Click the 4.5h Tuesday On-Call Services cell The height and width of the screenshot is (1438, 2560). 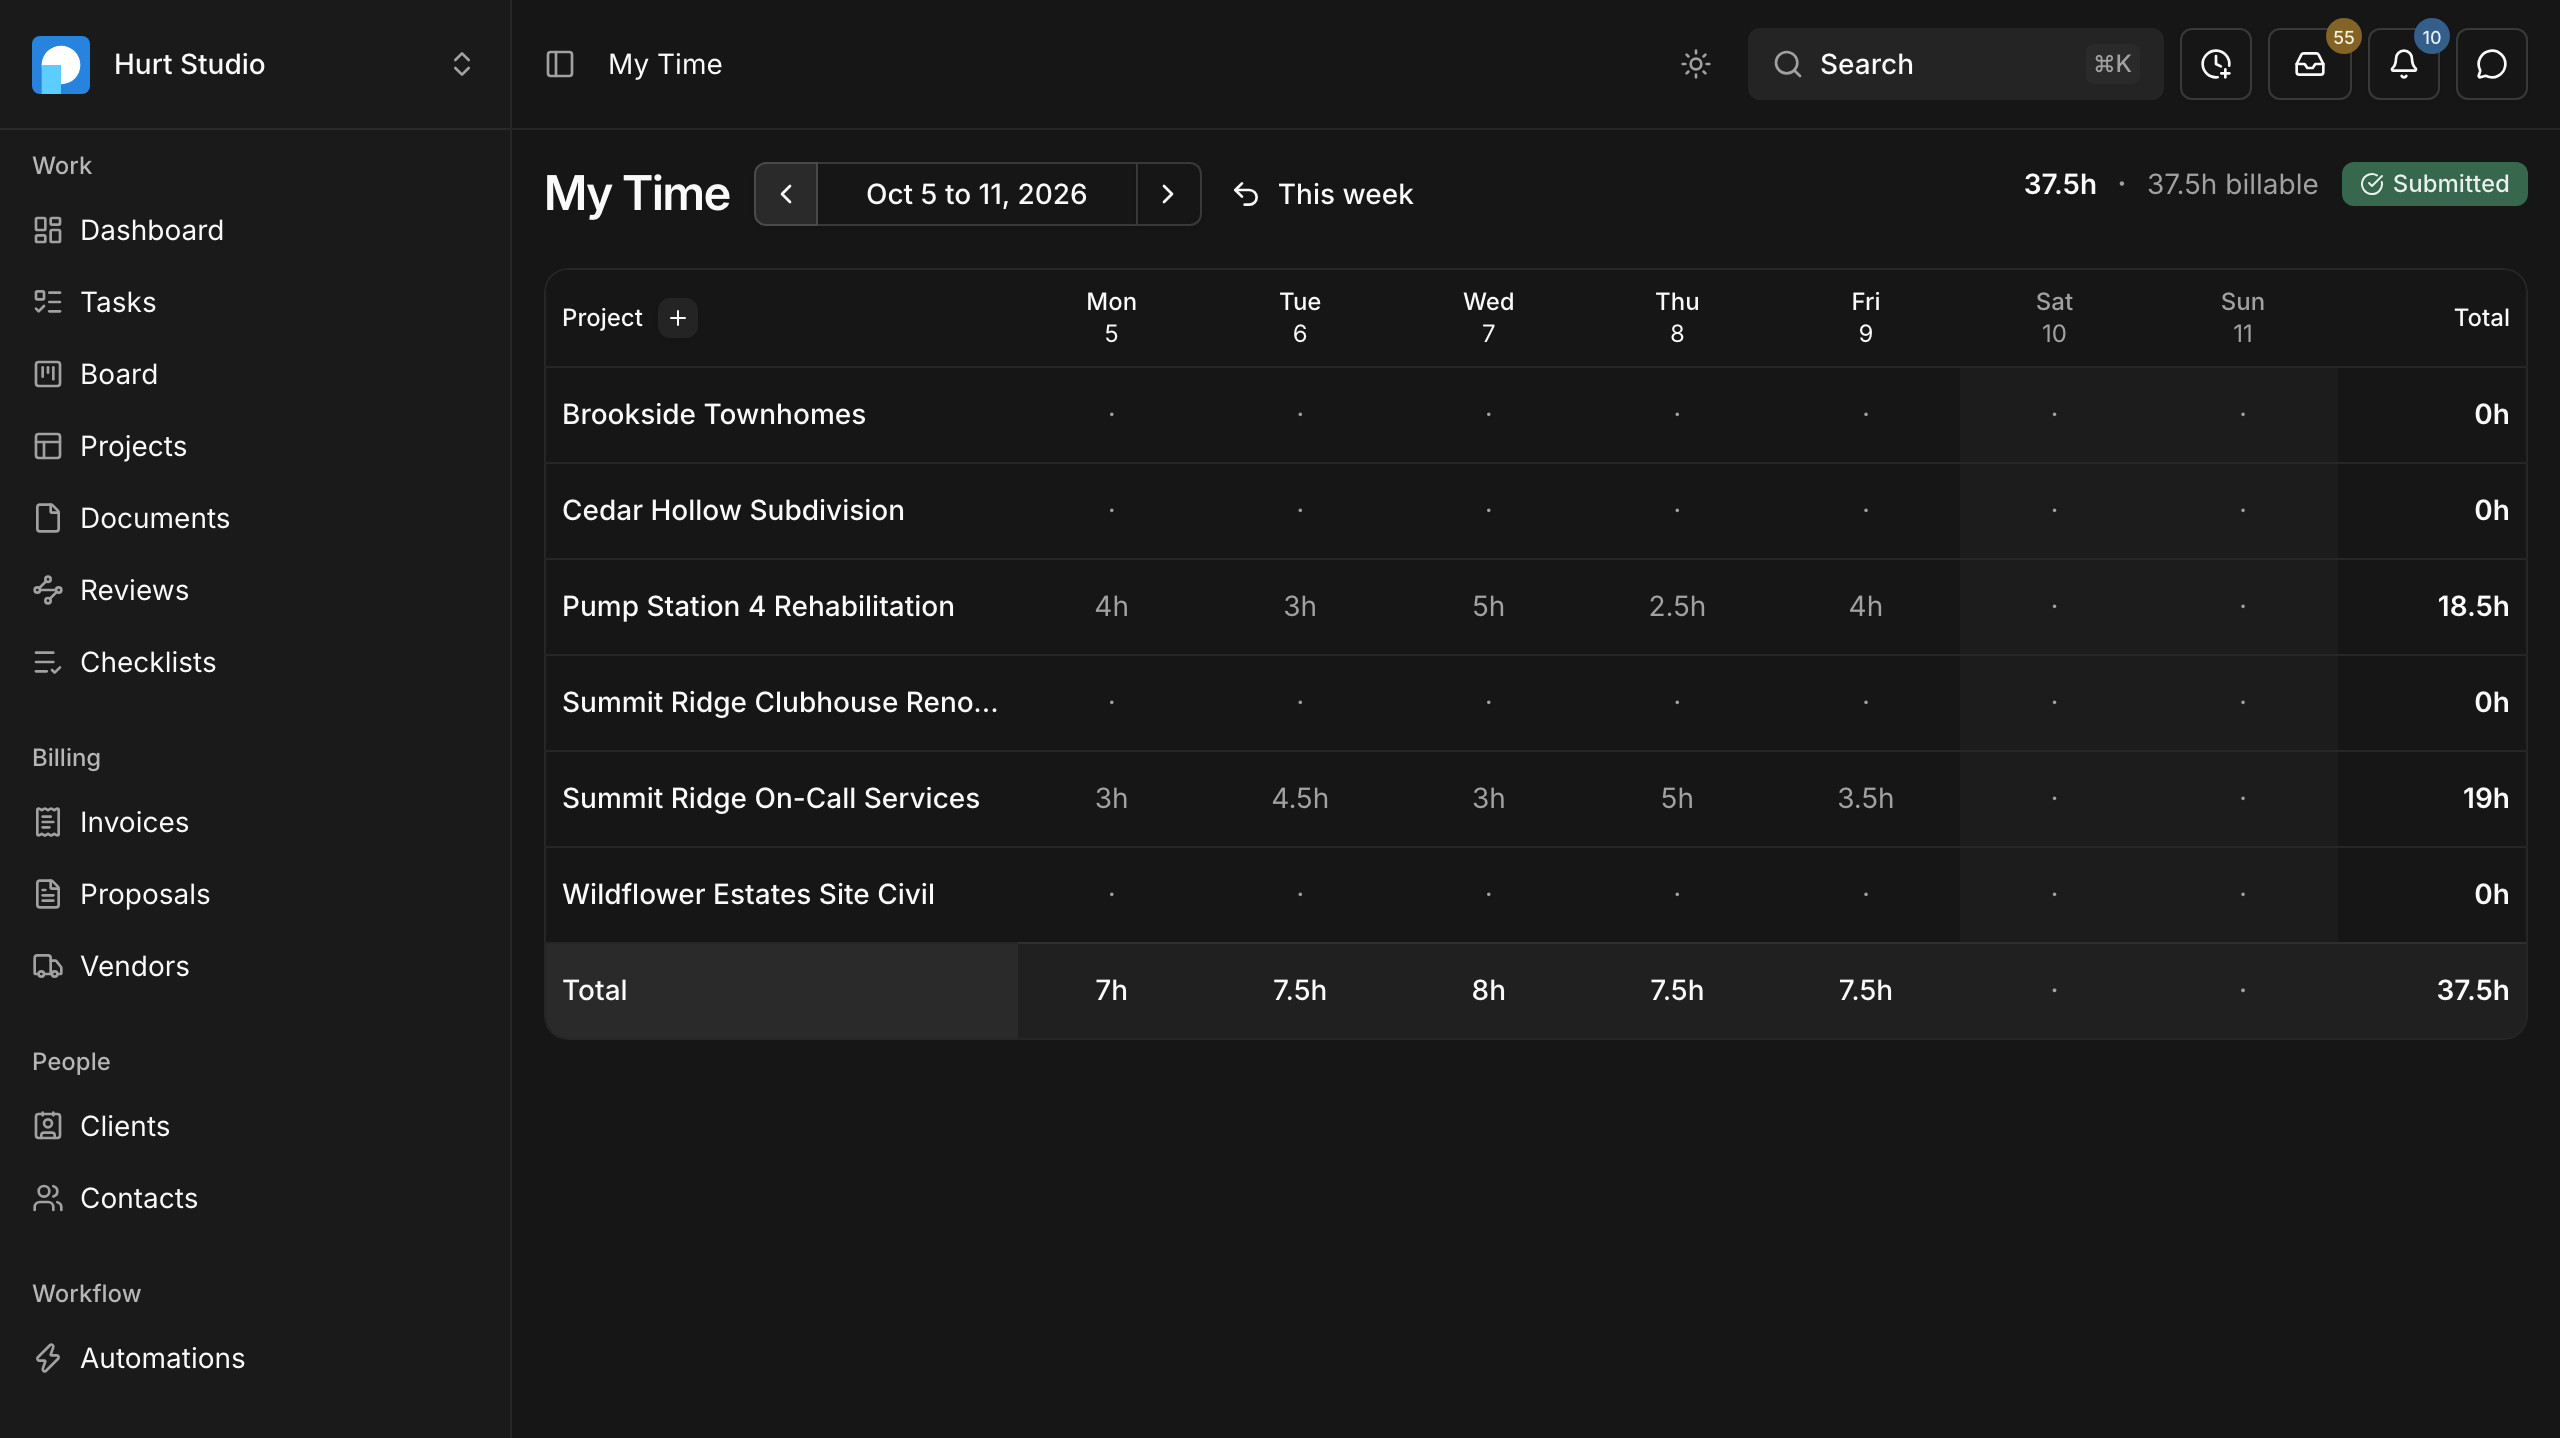[x=1300, y=798]
